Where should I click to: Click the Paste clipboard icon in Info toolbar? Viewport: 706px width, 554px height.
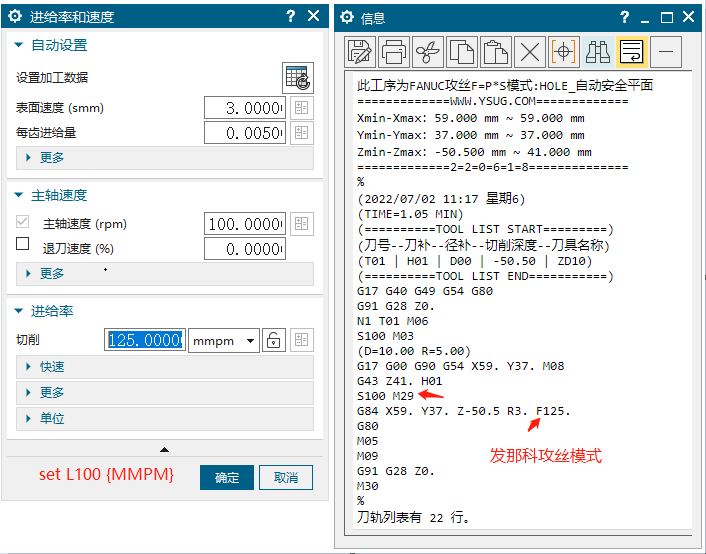[x=496, y=52]
